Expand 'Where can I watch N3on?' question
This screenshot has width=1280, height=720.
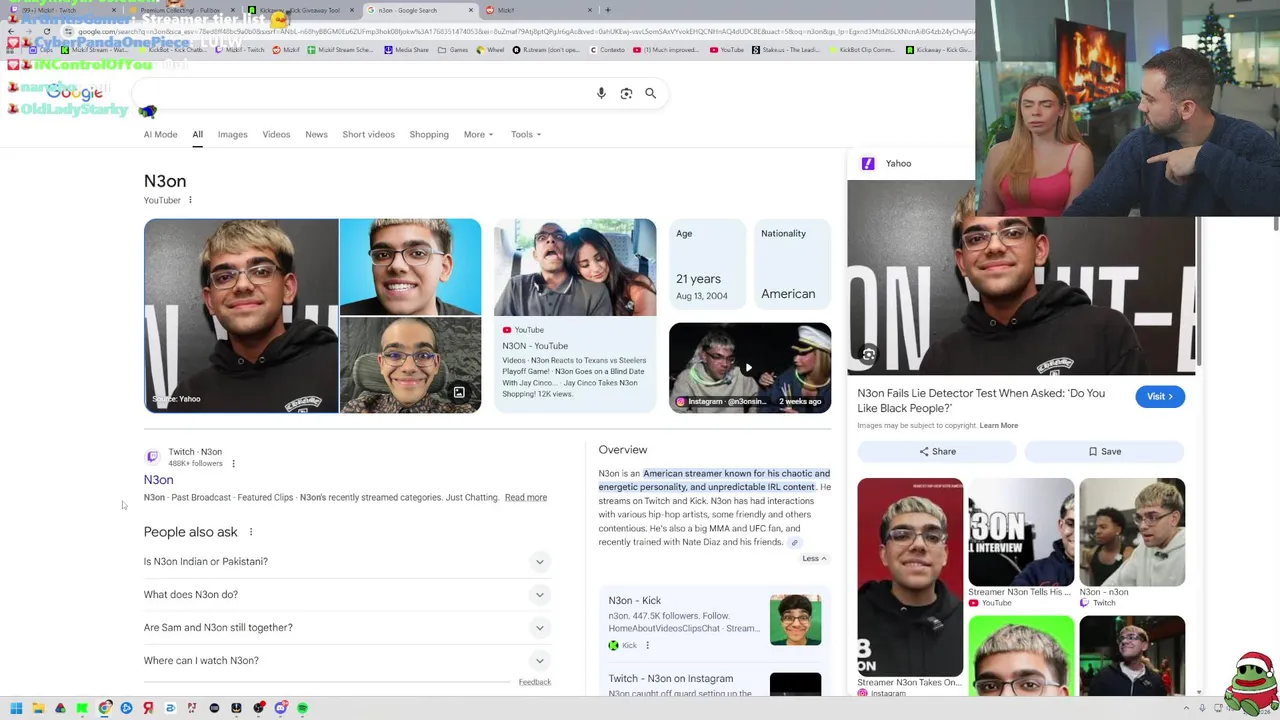coord(347,660)
